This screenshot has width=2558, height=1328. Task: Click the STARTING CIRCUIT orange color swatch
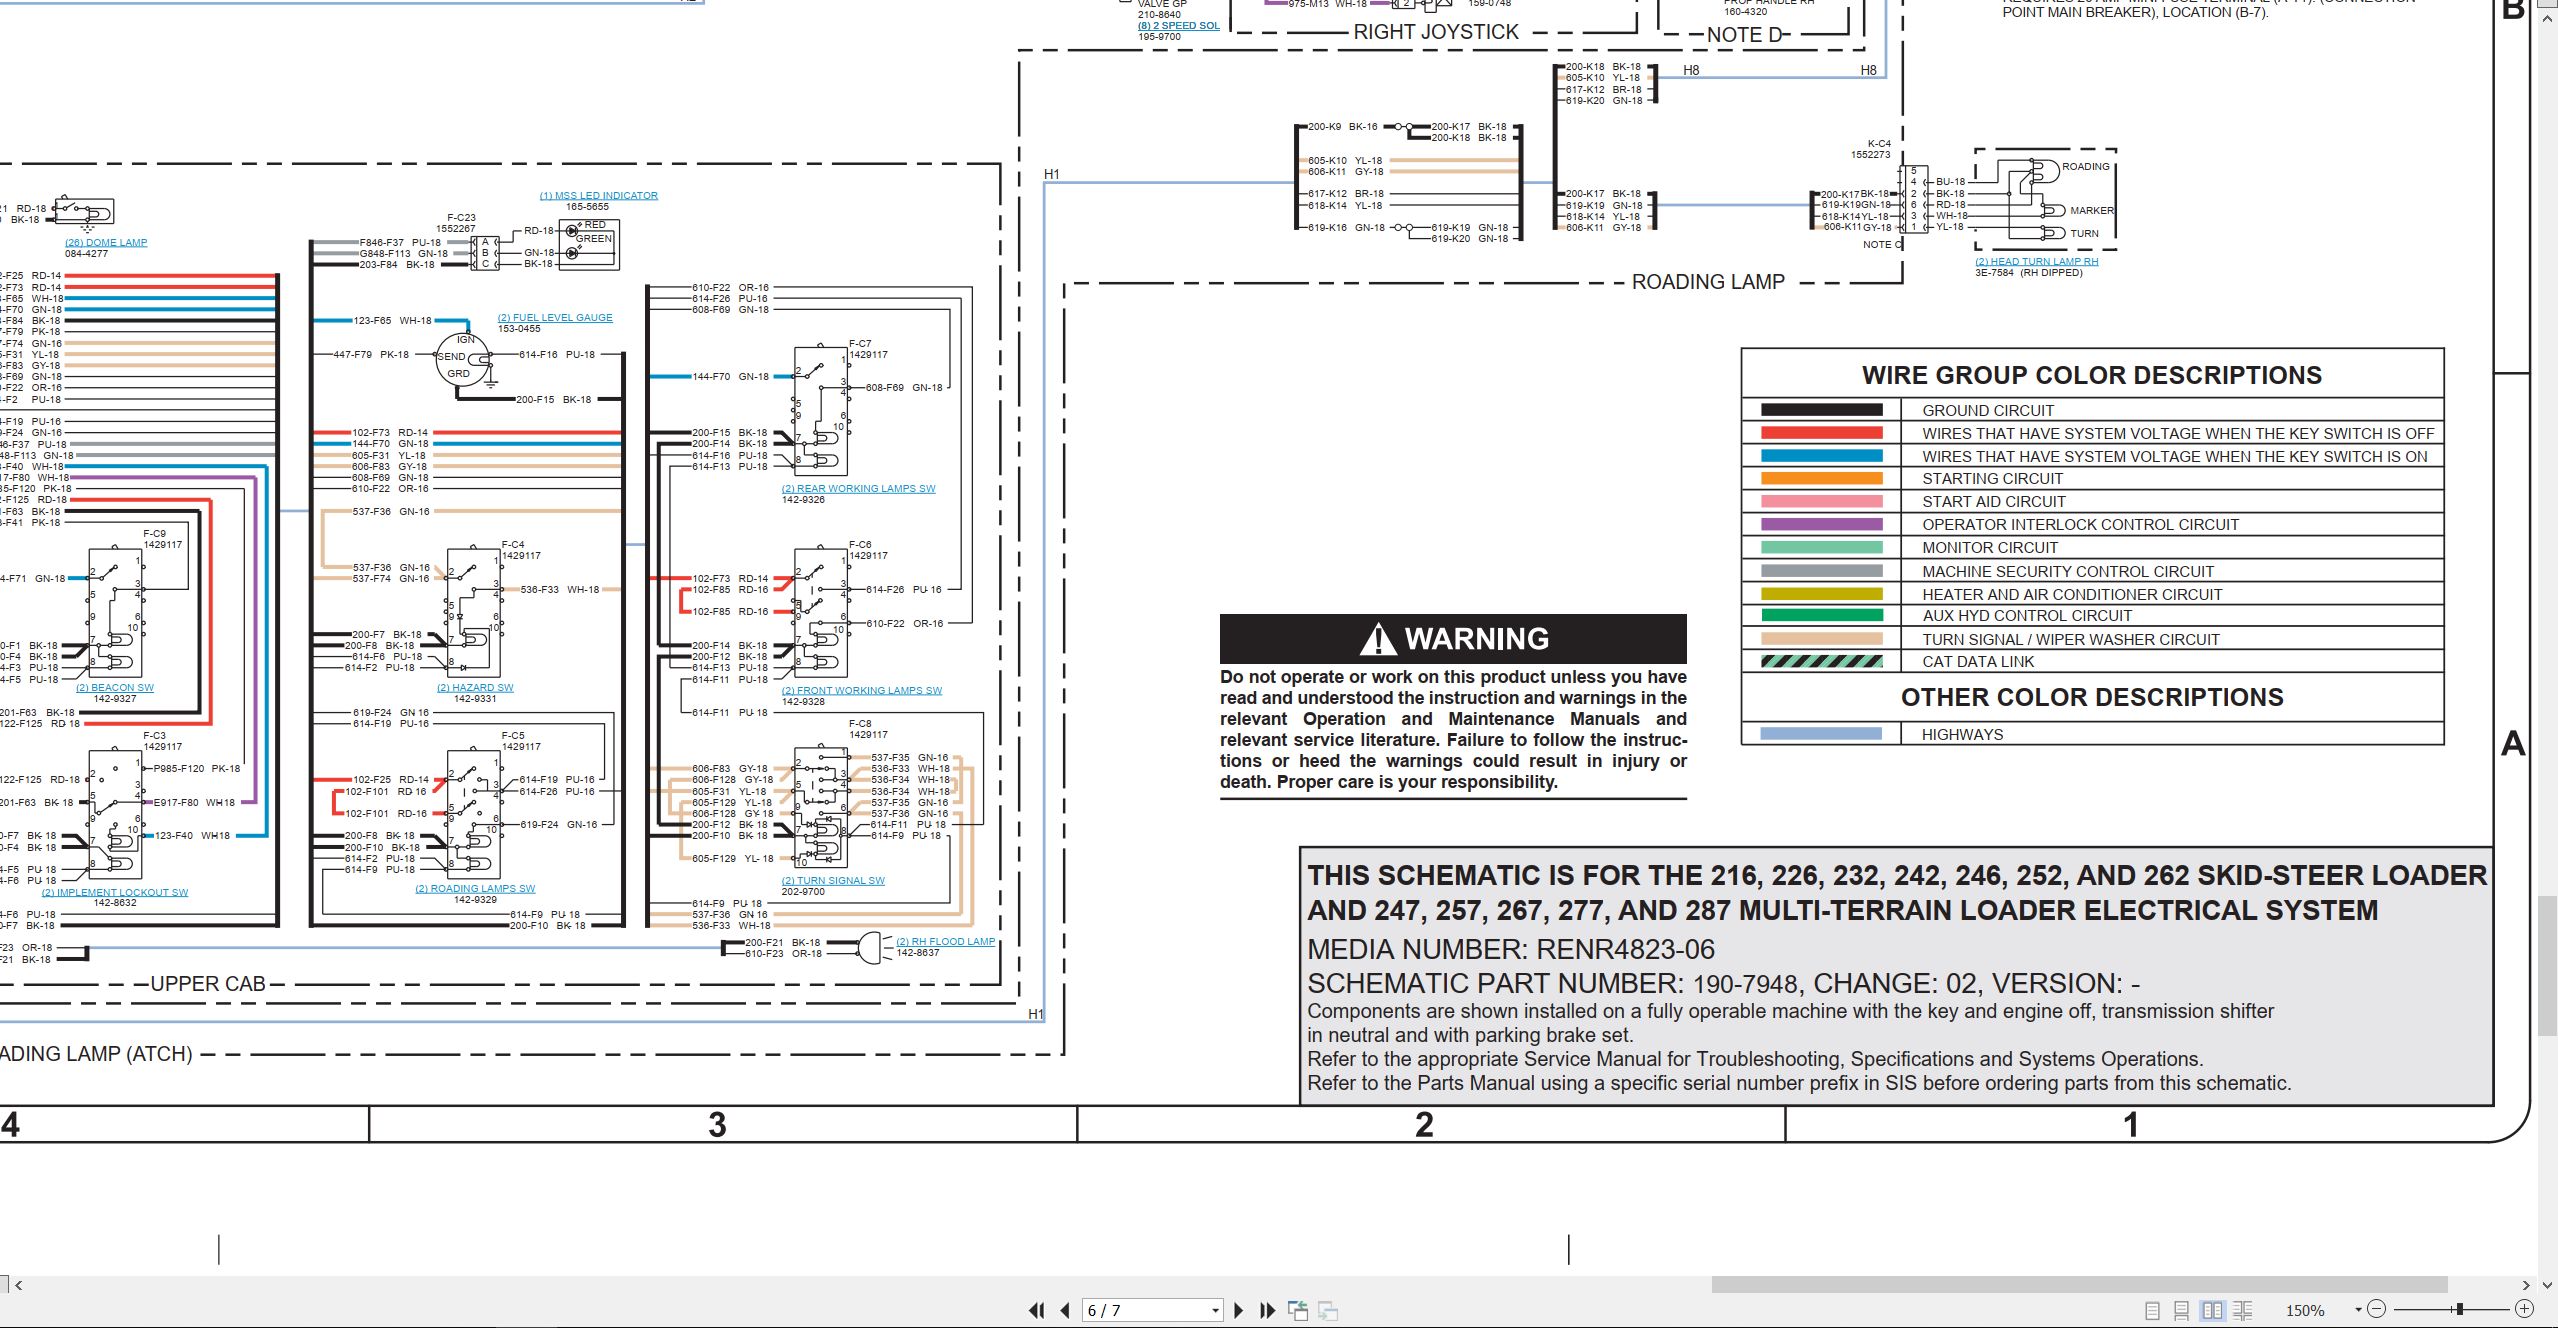tap(1821, 479)
